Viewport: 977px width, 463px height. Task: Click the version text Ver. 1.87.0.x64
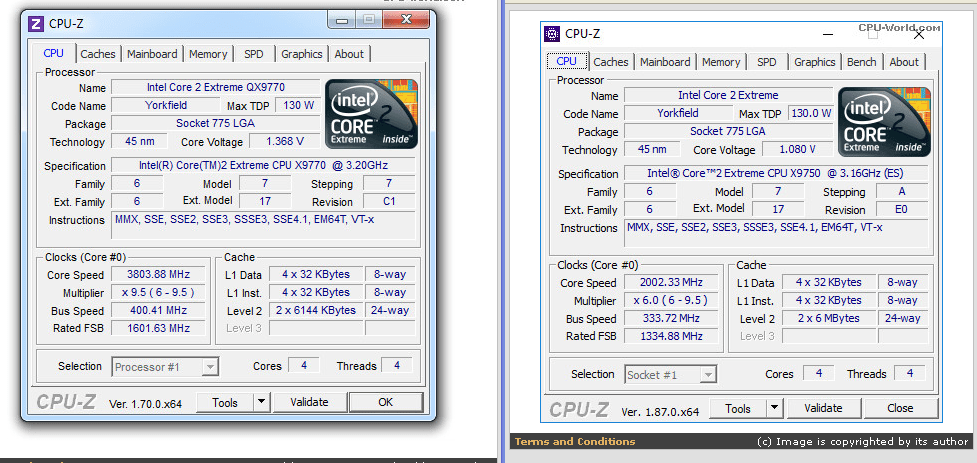pyautogui.click(x=660, y=412)
